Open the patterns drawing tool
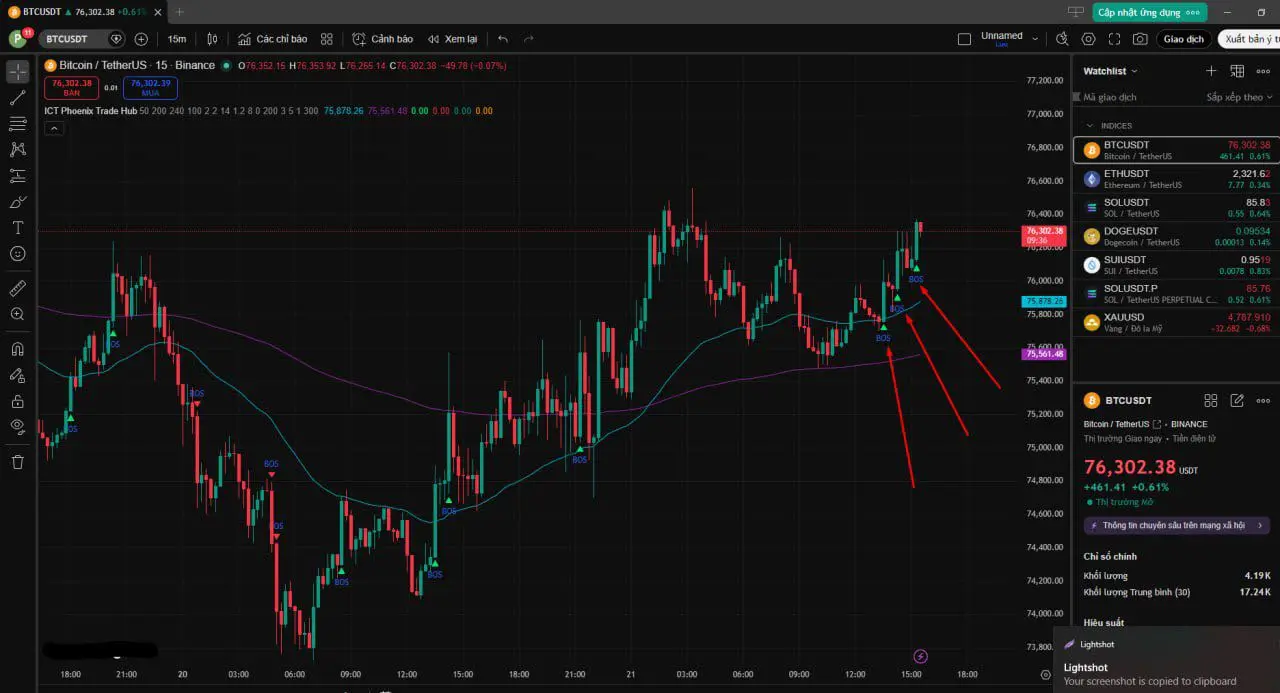This screenshot has height=693, width=1280. pyautogui.click(x=17, y=150)
